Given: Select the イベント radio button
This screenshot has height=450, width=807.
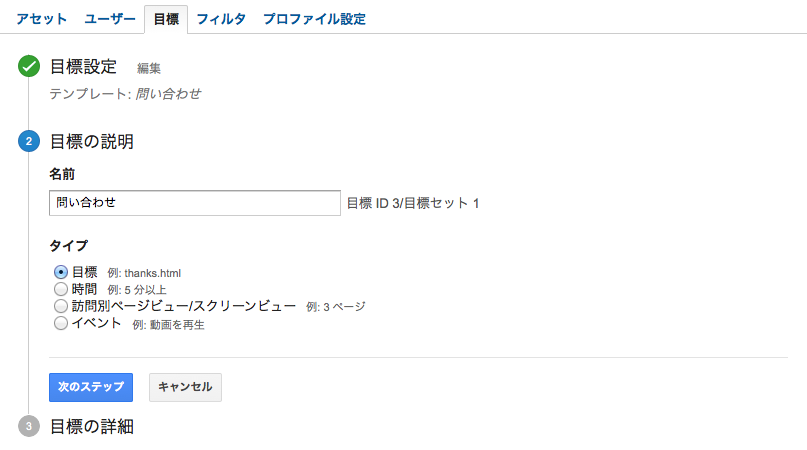Looking at the screenshot, I should pos(61,323).
